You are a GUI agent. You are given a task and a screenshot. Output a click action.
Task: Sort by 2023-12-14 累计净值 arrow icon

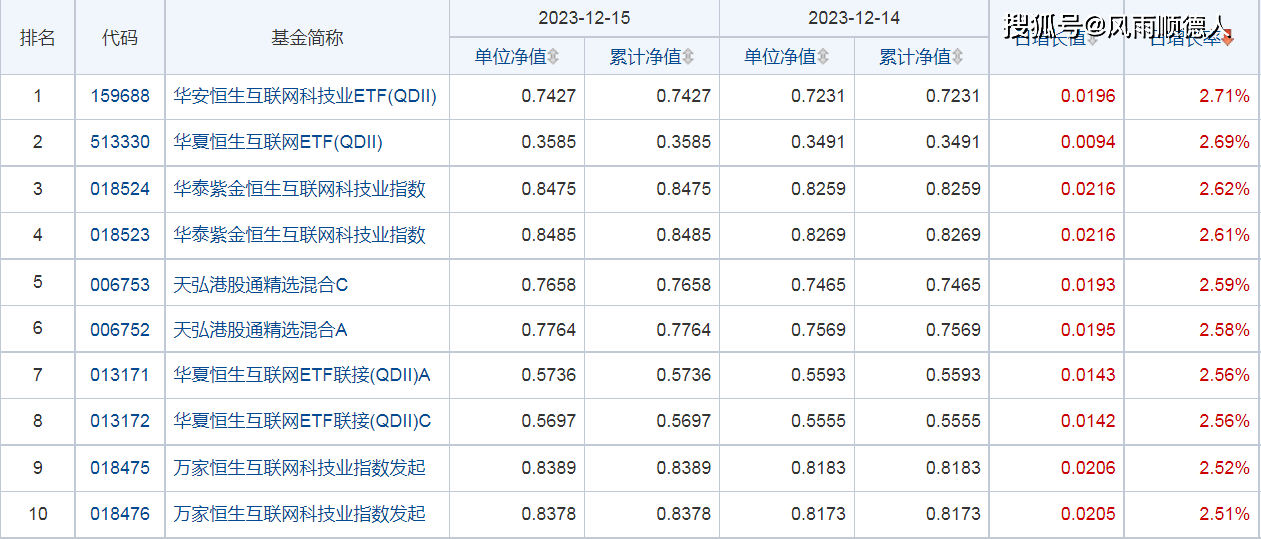(x=957, y=57)
